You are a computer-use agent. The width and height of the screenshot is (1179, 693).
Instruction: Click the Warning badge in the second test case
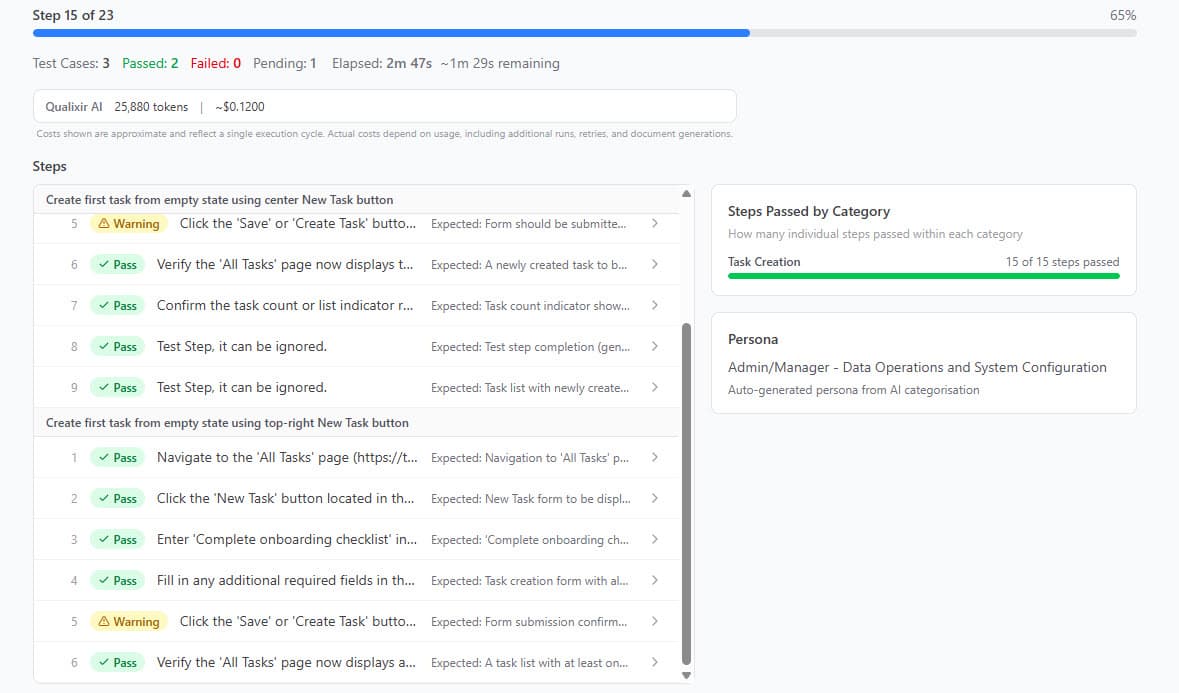pos(128,621)
